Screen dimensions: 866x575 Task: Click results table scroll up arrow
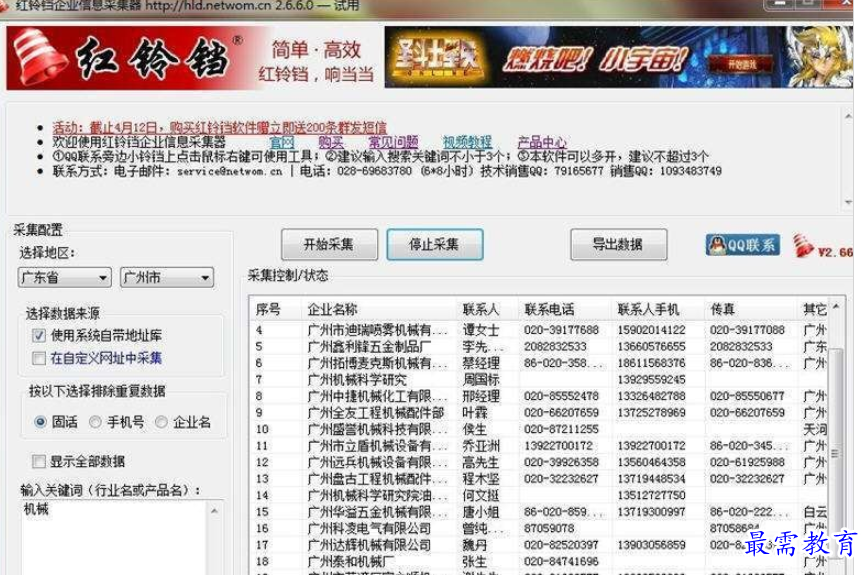click(x=836, y=307)
